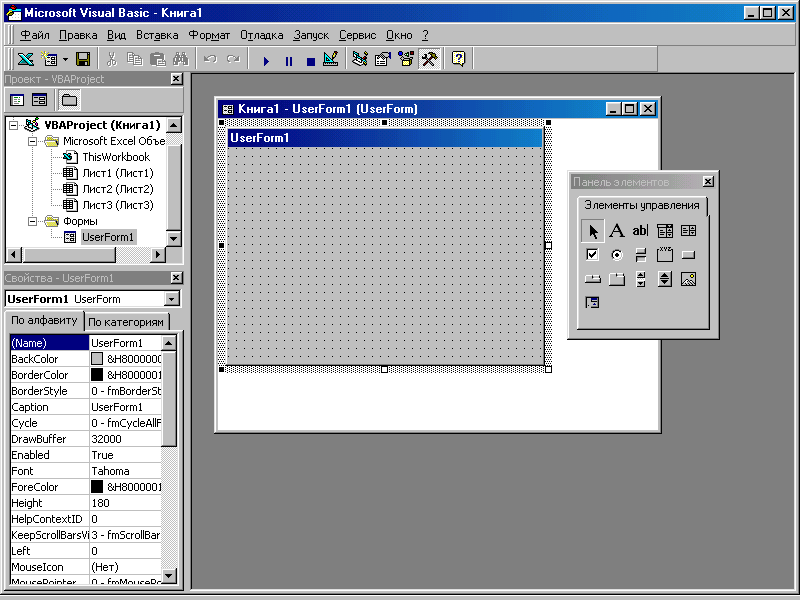This screenshot has height=600, width=800.
Task: Select the ScrollBar control tool
Action: (640, 279)
